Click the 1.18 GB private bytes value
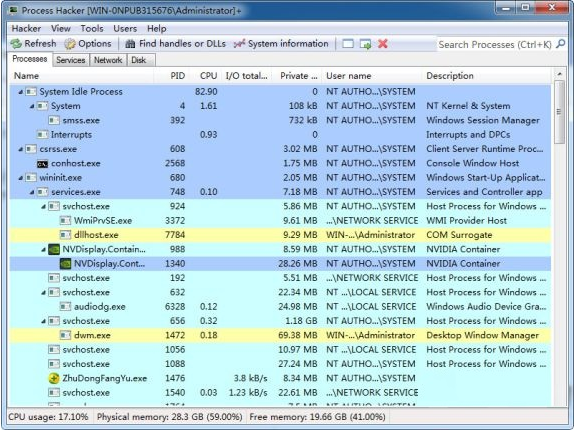The height and width of the screenshot is (431, 574). 301,321
